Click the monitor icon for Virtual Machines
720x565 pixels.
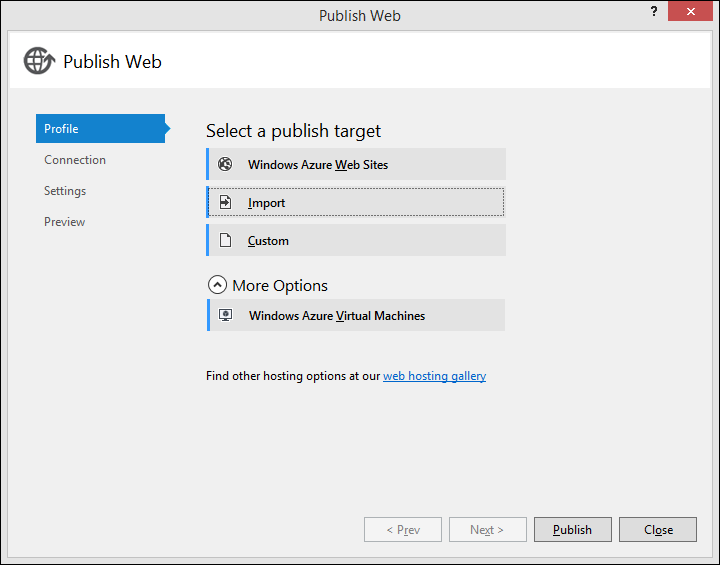click(x=225, y=315)
